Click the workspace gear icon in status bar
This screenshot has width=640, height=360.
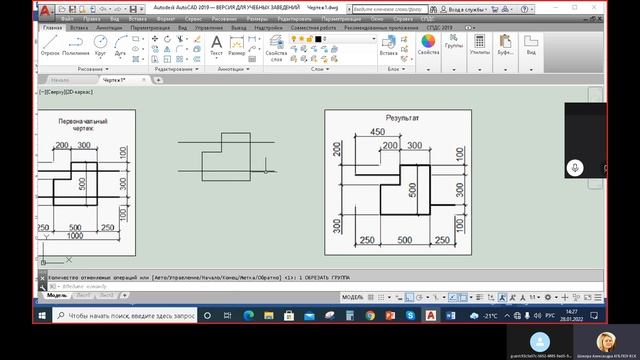[548, 298]
